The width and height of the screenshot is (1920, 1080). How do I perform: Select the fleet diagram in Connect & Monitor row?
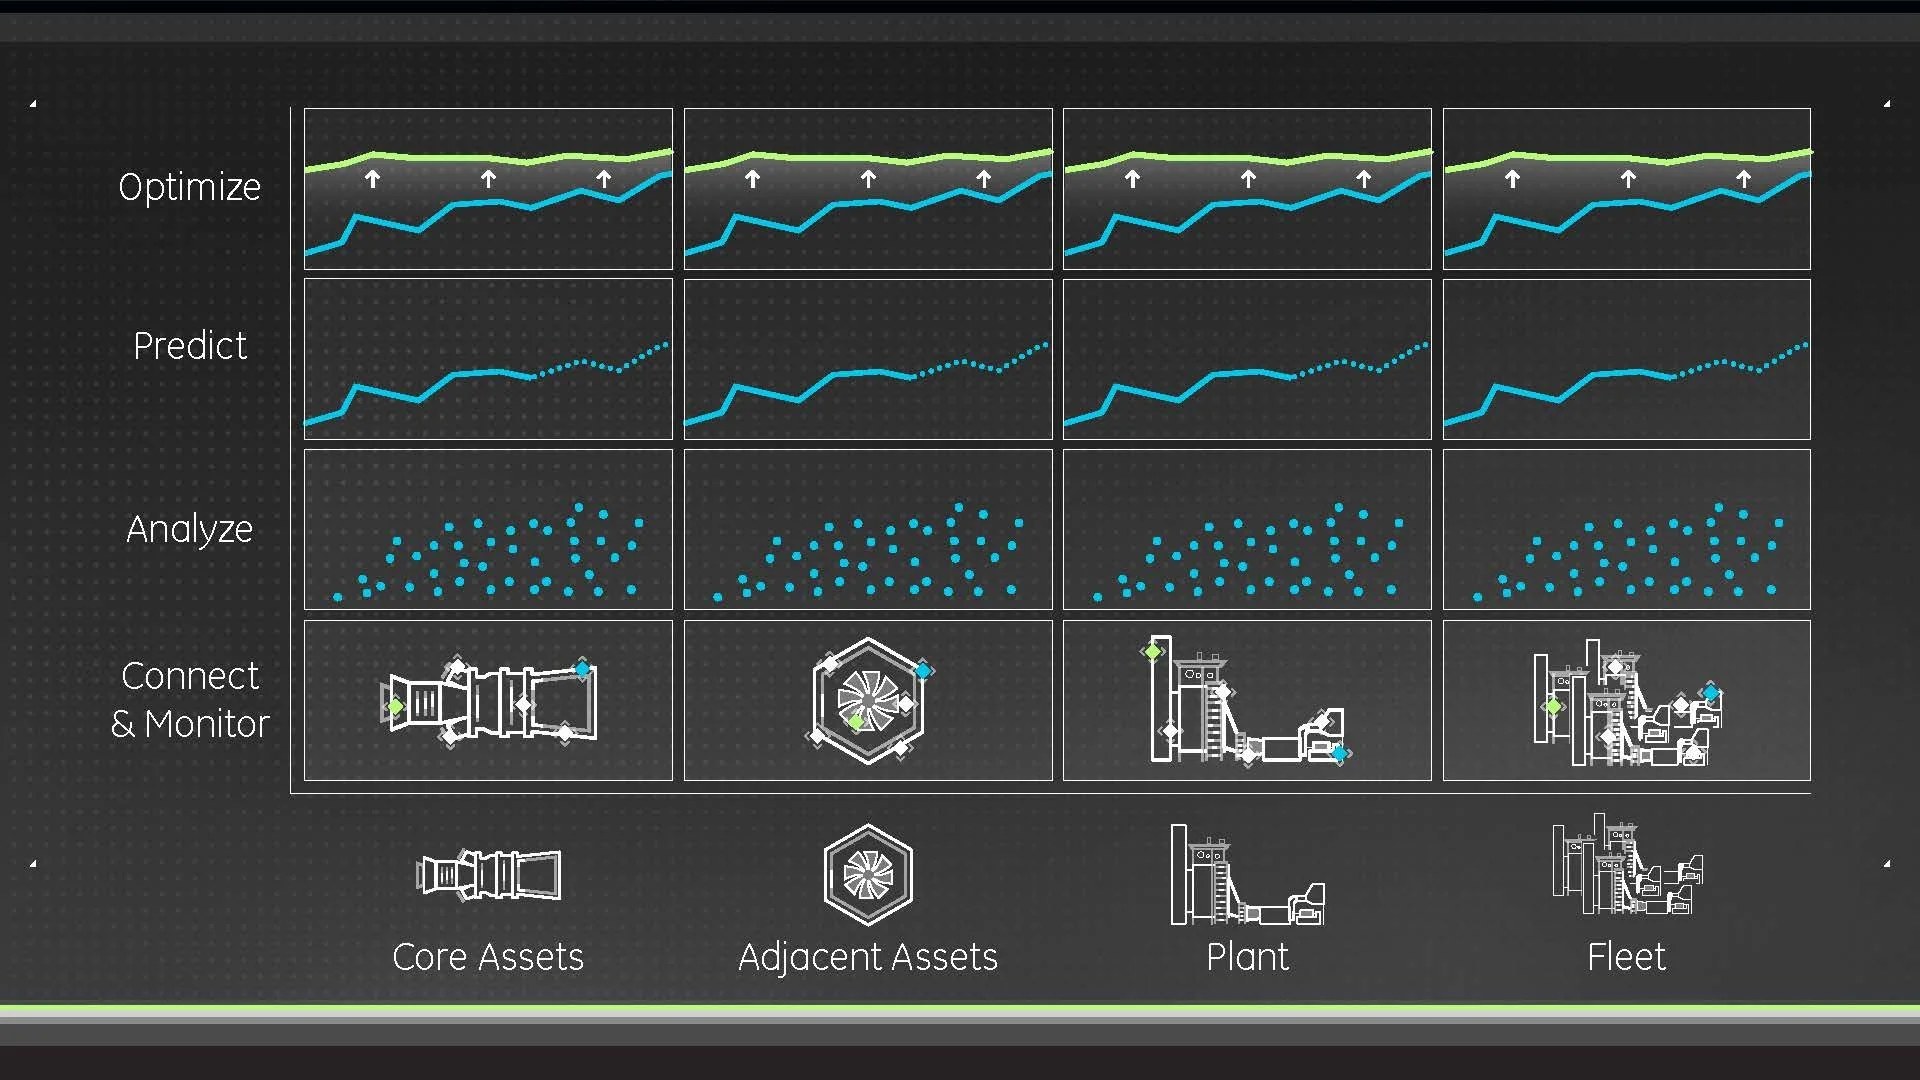[1627, 700]
